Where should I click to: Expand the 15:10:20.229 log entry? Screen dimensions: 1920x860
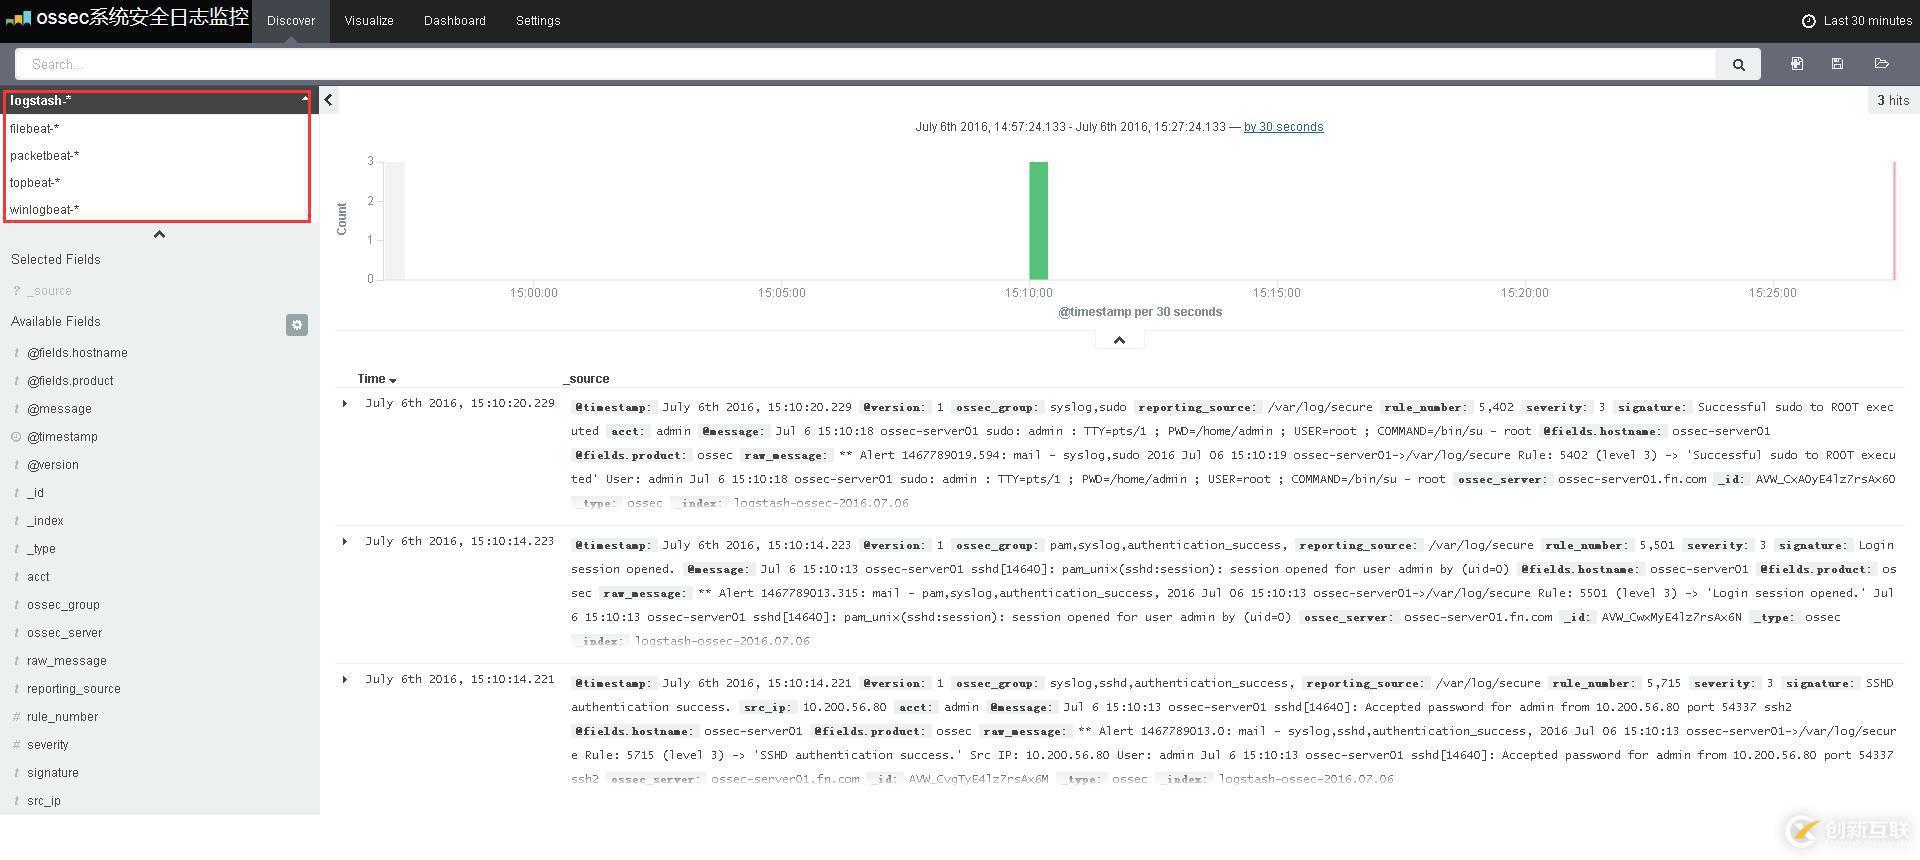tap(345, 404)
